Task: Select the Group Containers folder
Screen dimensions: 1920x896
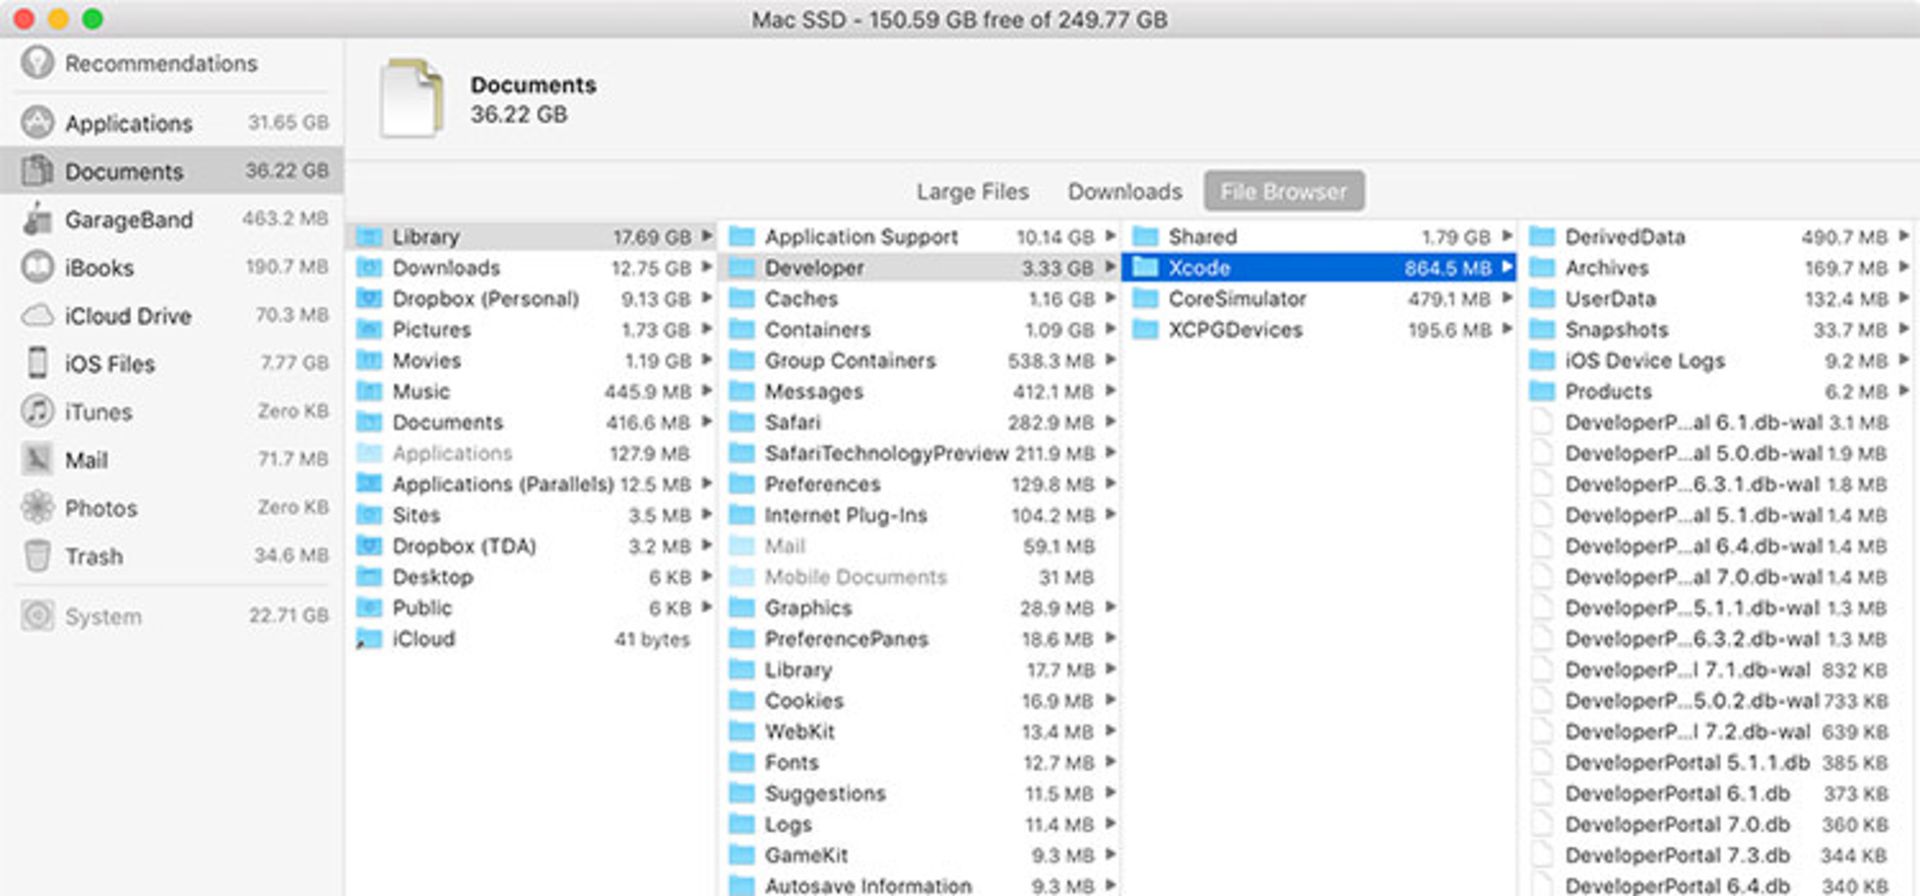Action: (x=919, y=361)
